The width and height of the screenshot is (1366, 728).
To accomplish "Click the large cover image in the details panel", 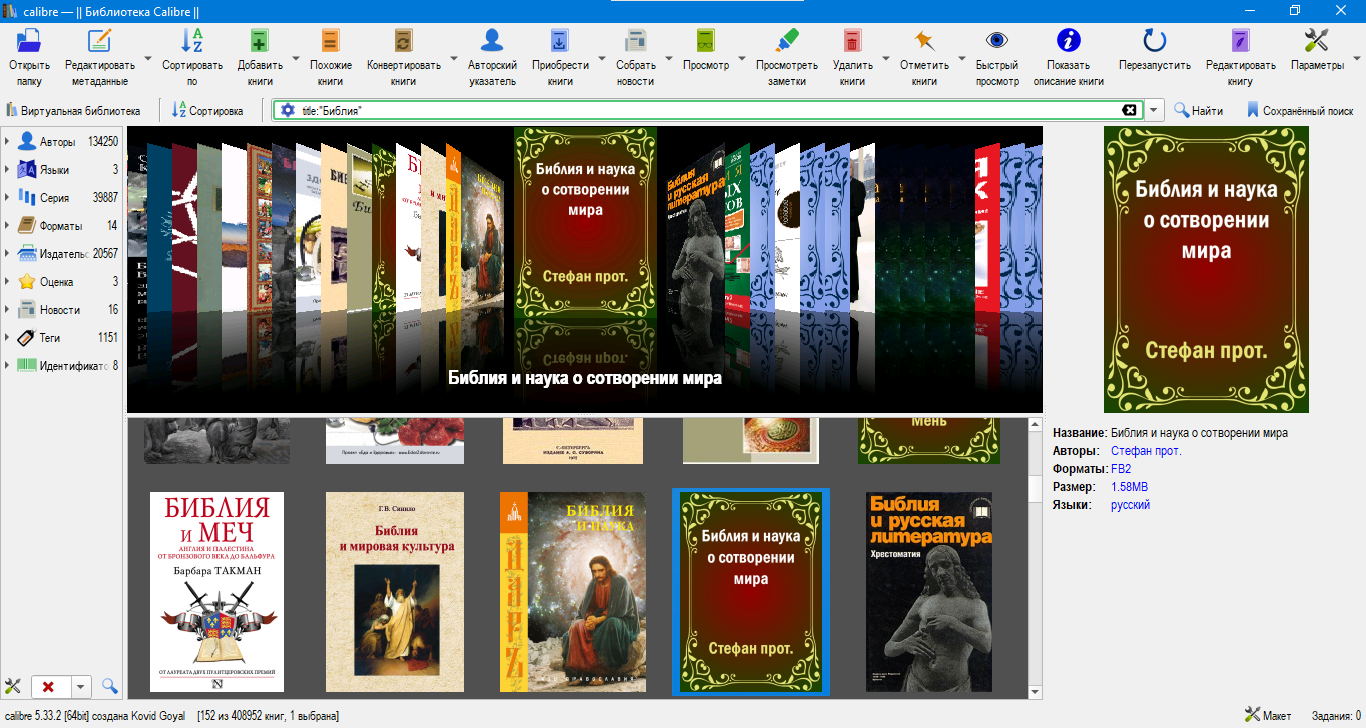I will [1206, 269].
